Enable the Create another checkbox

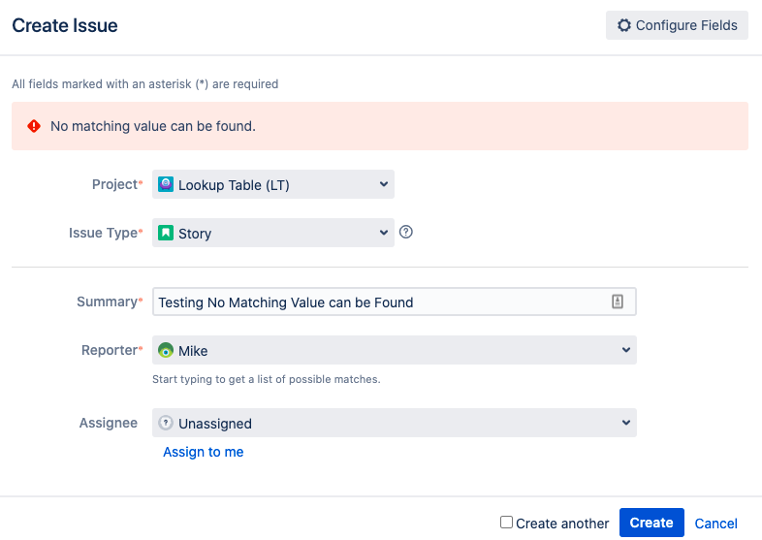point(507,522)
